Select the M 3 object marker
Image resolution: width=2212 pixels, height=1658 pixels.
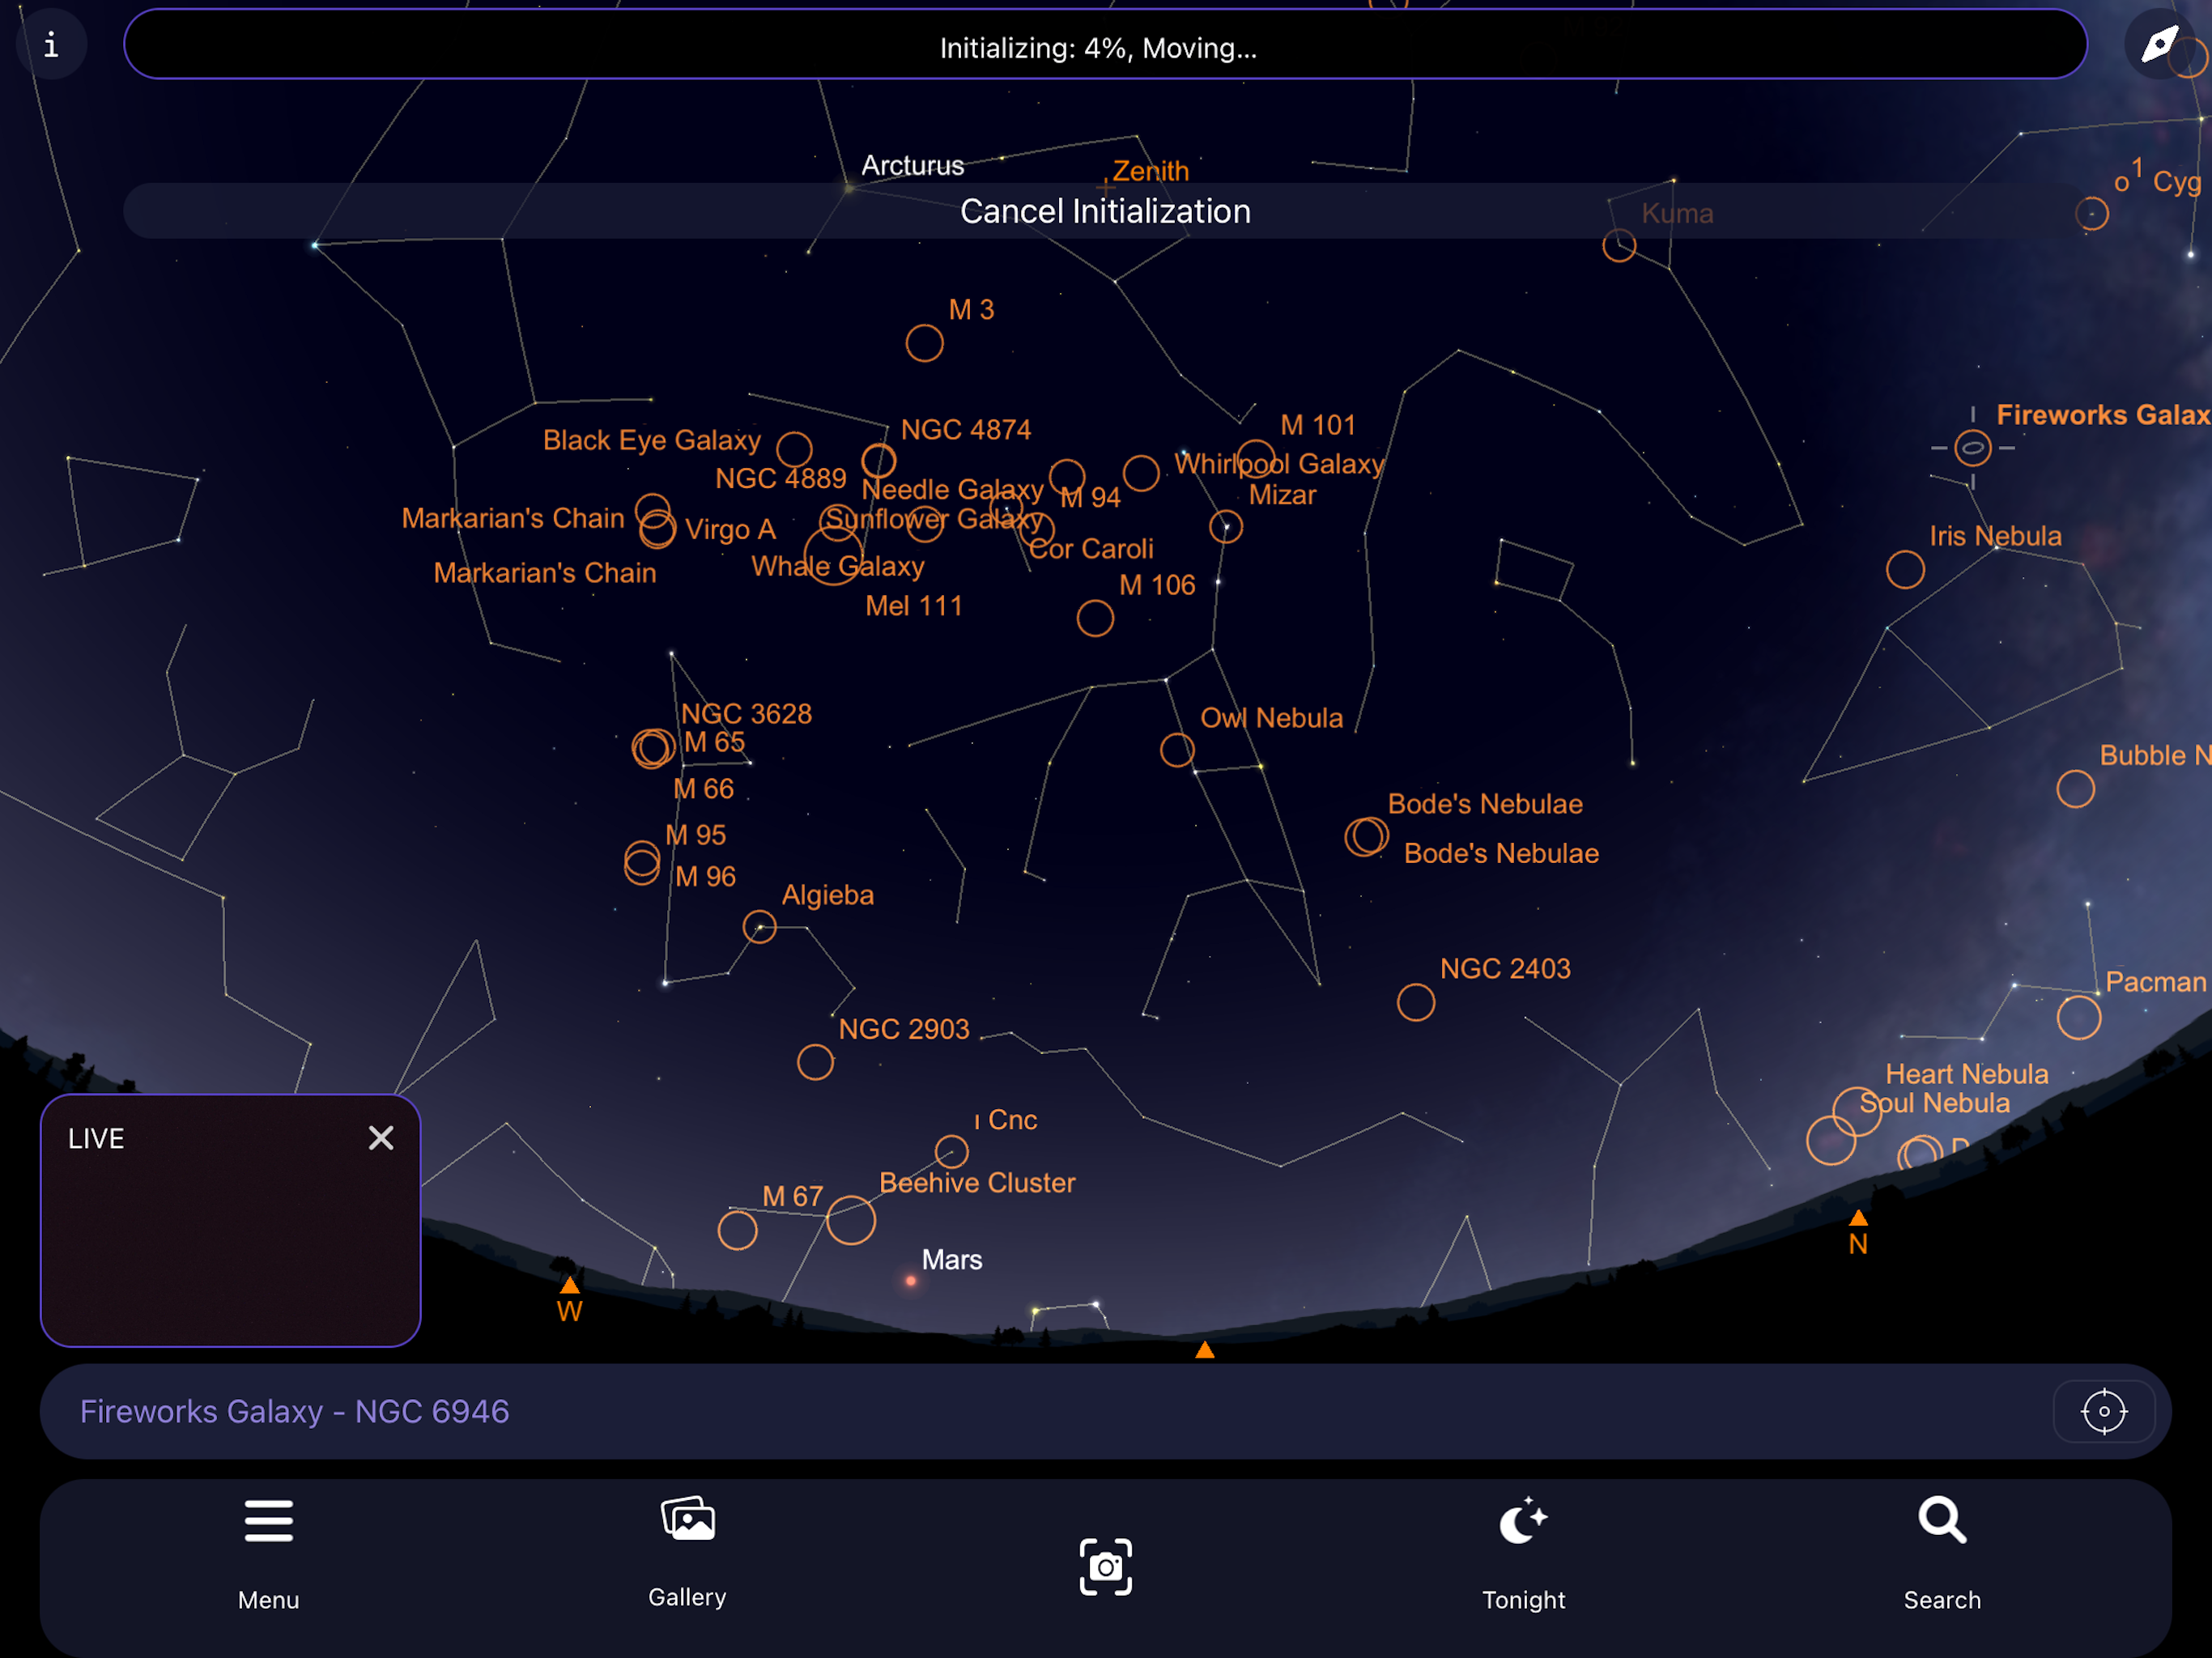click(925, 343)
